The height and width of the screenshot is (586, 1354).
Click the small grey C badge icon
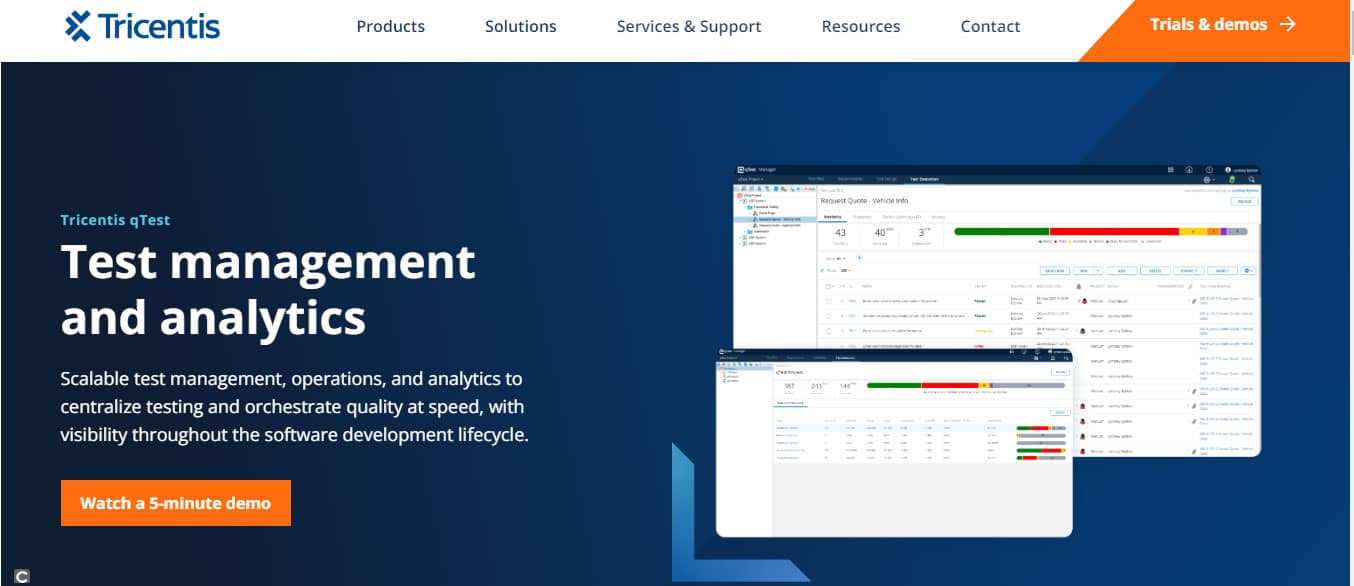click(x=22, y=576)
